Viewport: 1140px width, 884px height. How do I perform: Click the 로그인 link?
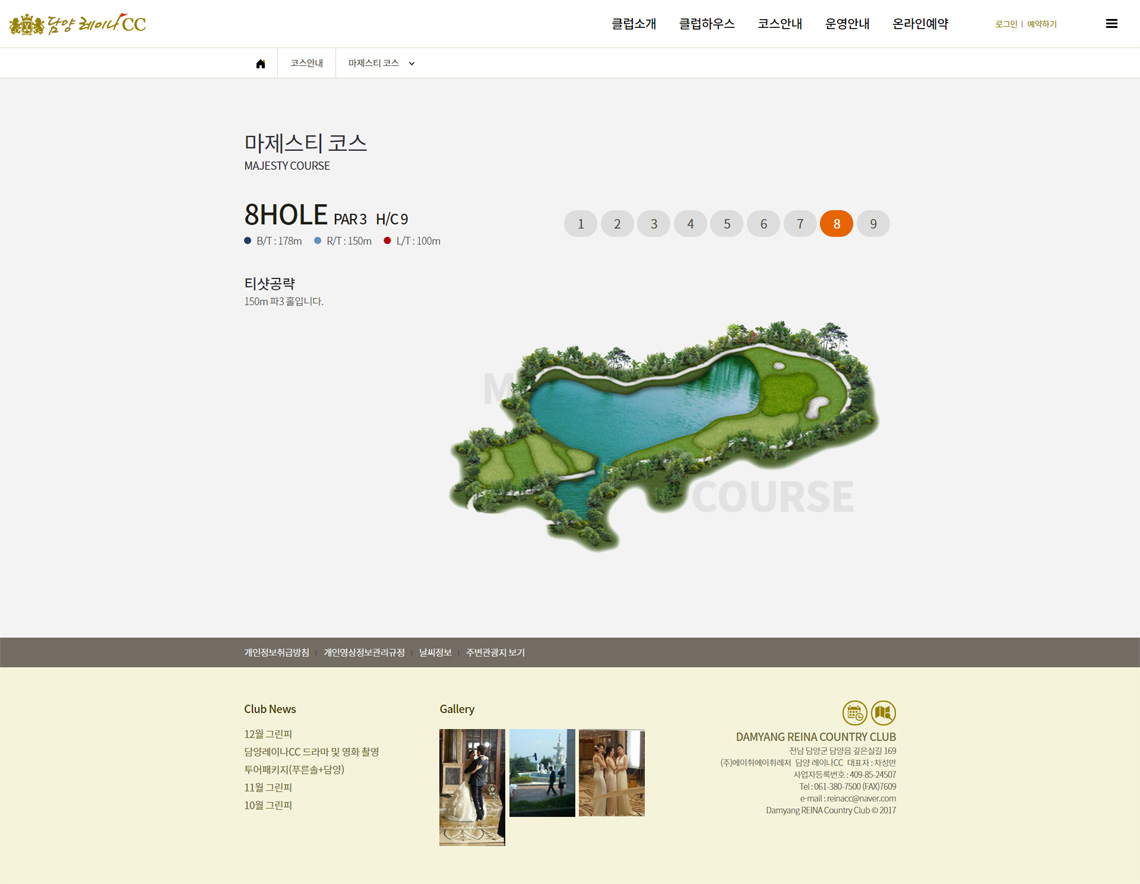[x=1006, y=24]
